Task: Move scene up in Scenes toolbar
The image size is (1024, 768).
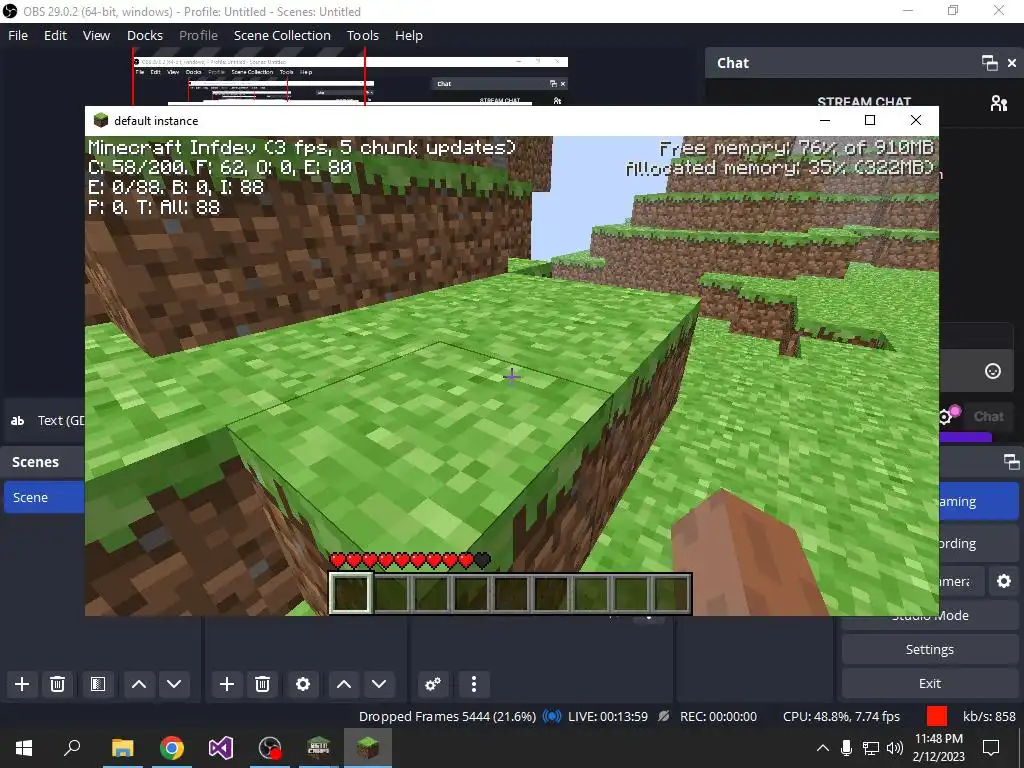Action: [138, 684]
